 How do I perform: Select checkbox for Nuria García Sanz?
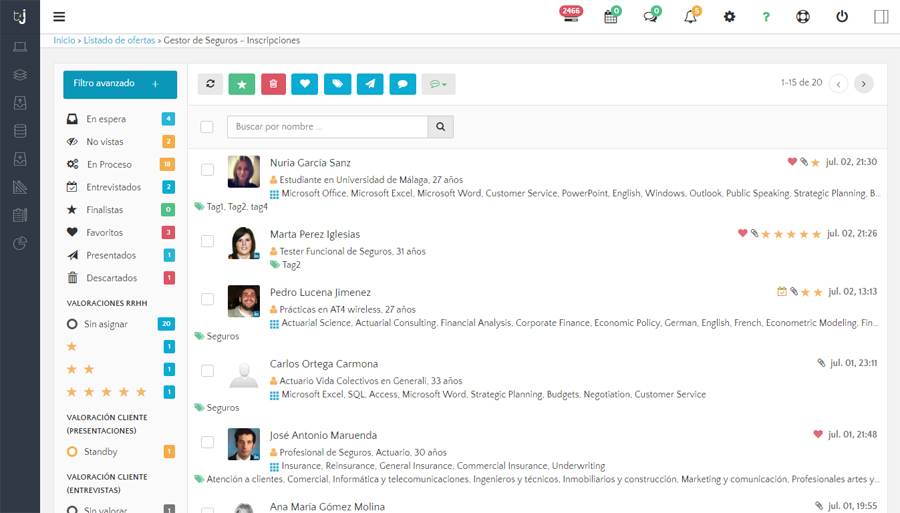[x=207, y=170]
